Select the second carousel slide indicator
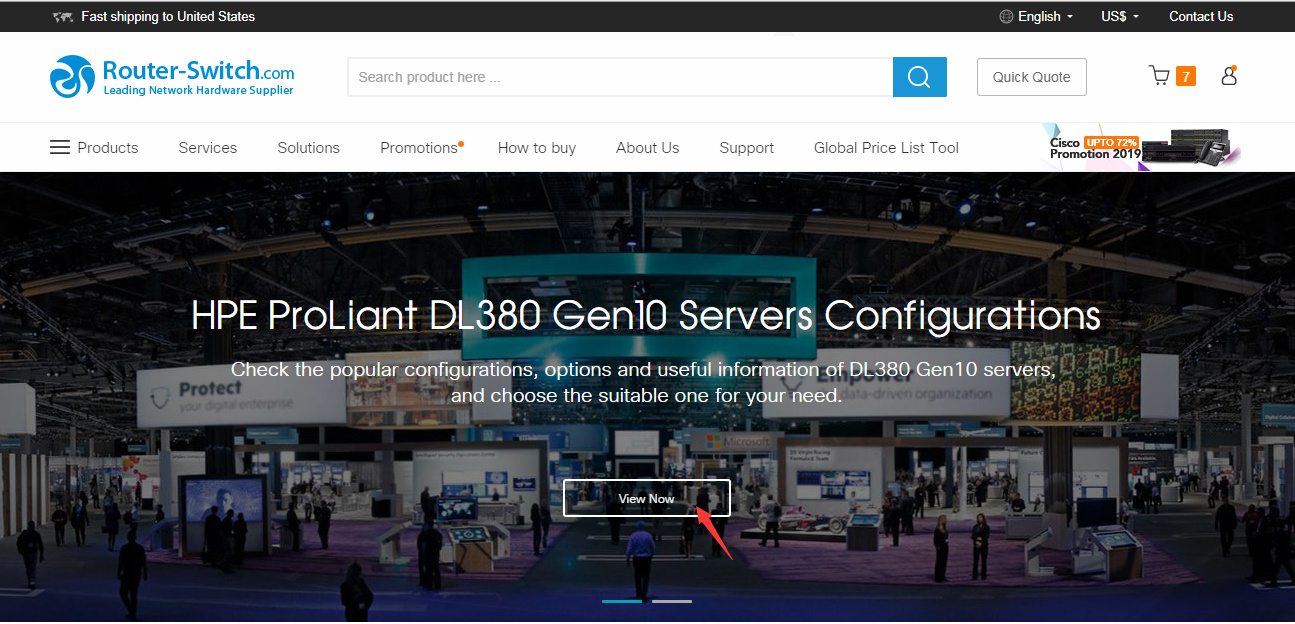The width and height of the screenshot is (1295, 624). 672,601
